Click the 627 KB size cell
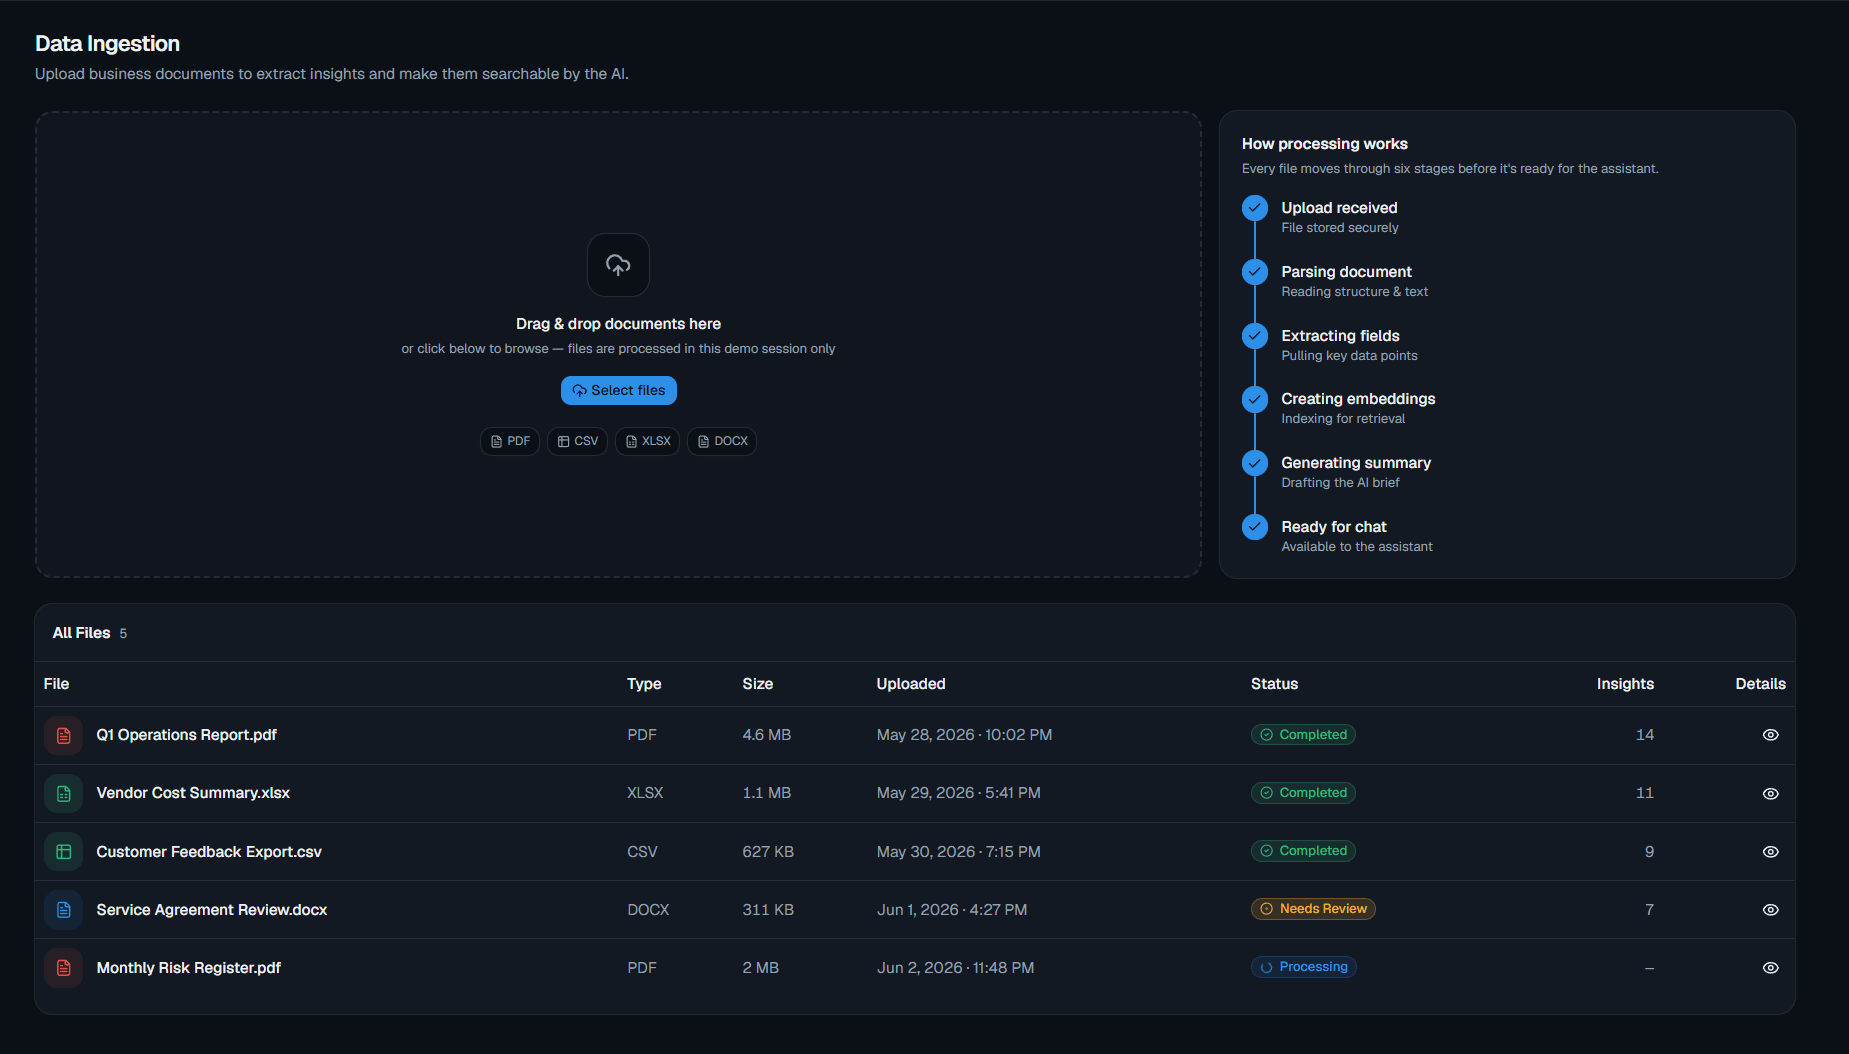 [x=768, y=852]
